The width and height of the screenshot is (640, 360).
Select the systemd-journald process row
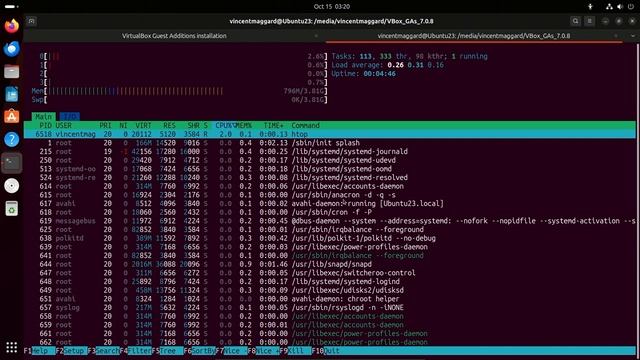329,151
